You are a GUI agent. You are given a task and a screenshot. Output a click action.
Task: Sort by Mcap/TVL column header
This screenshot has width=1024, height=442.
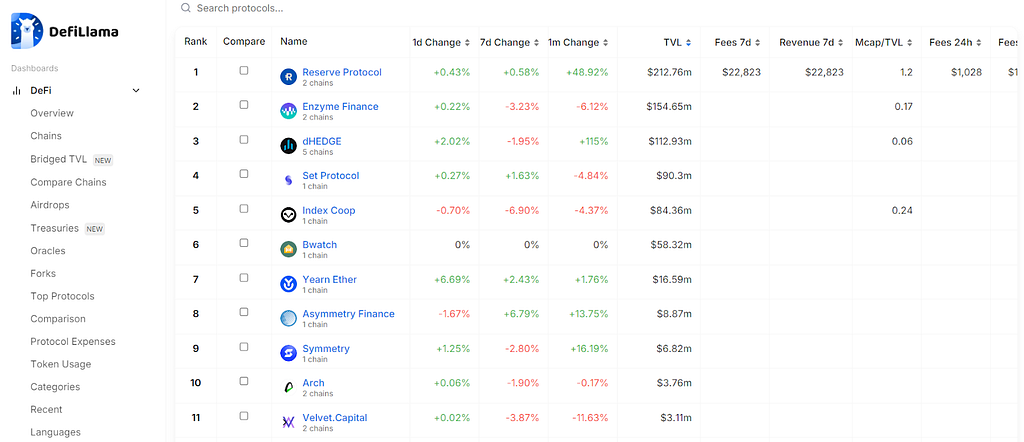(x=884, y=42)
